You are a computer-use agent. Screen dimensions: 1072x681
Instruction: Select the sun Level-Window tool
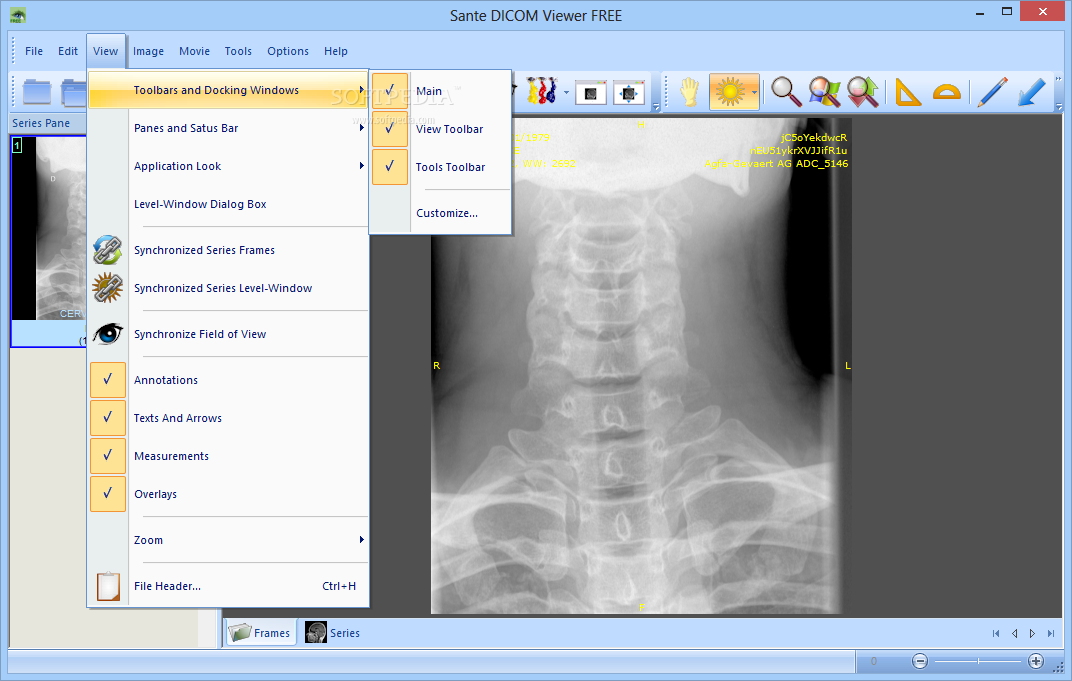[x=729, y=92]
